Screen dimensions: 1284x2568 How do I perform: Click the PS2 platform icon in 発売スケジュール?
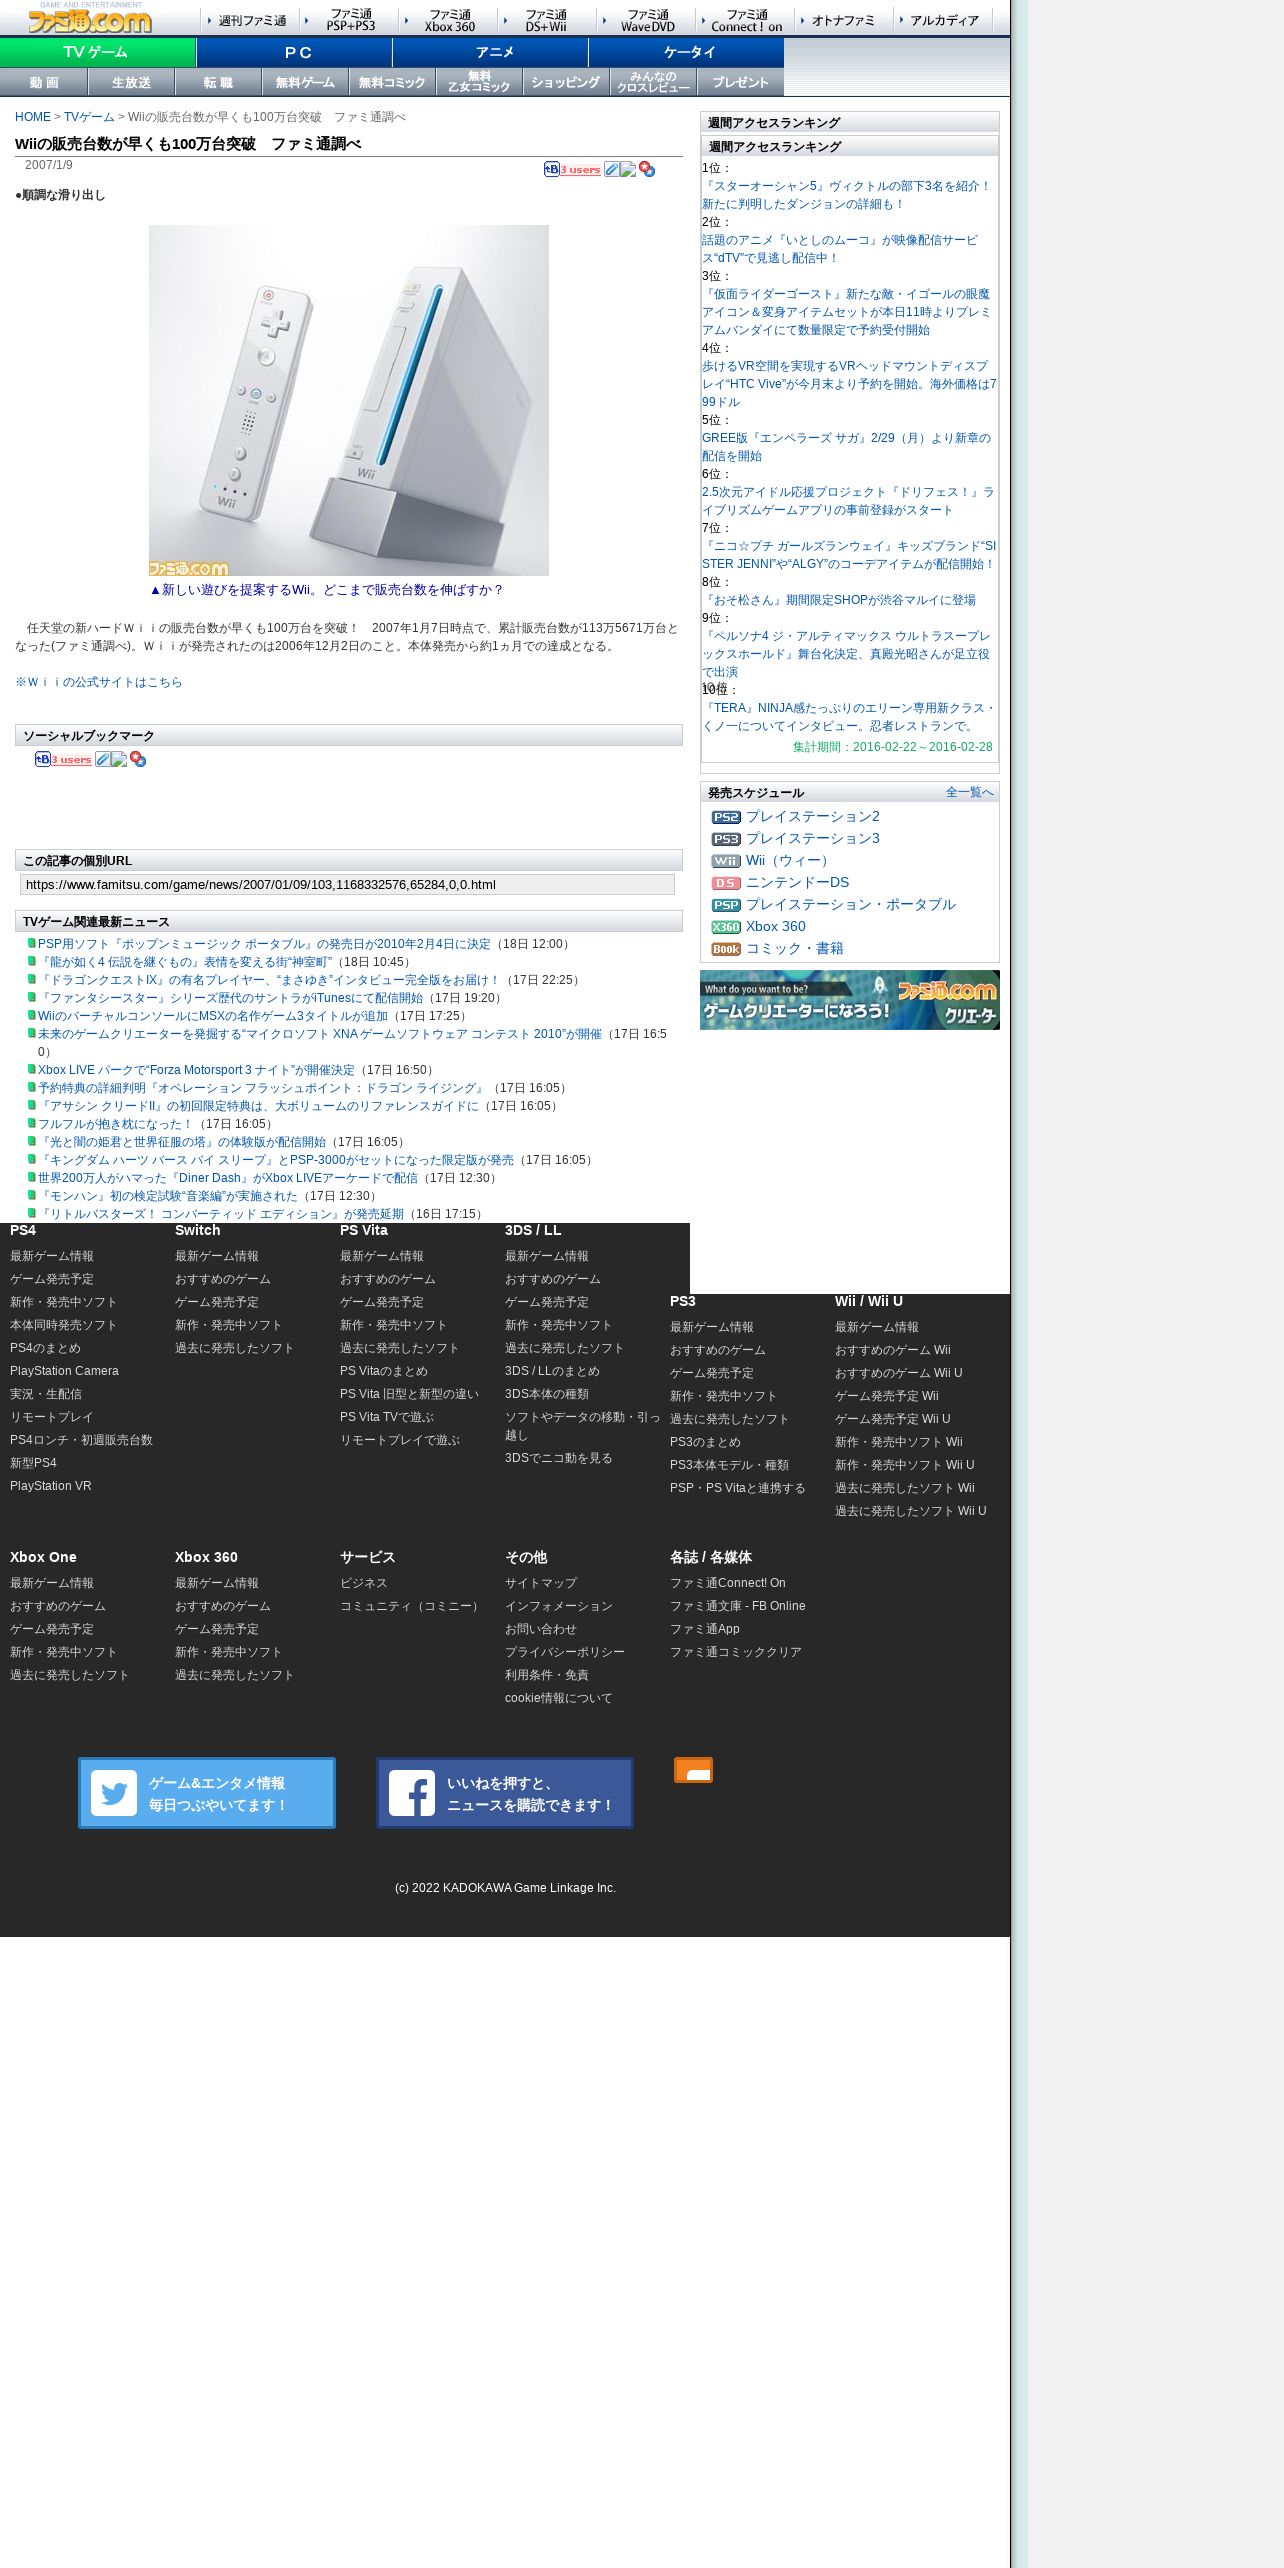[x=726, y=817]
